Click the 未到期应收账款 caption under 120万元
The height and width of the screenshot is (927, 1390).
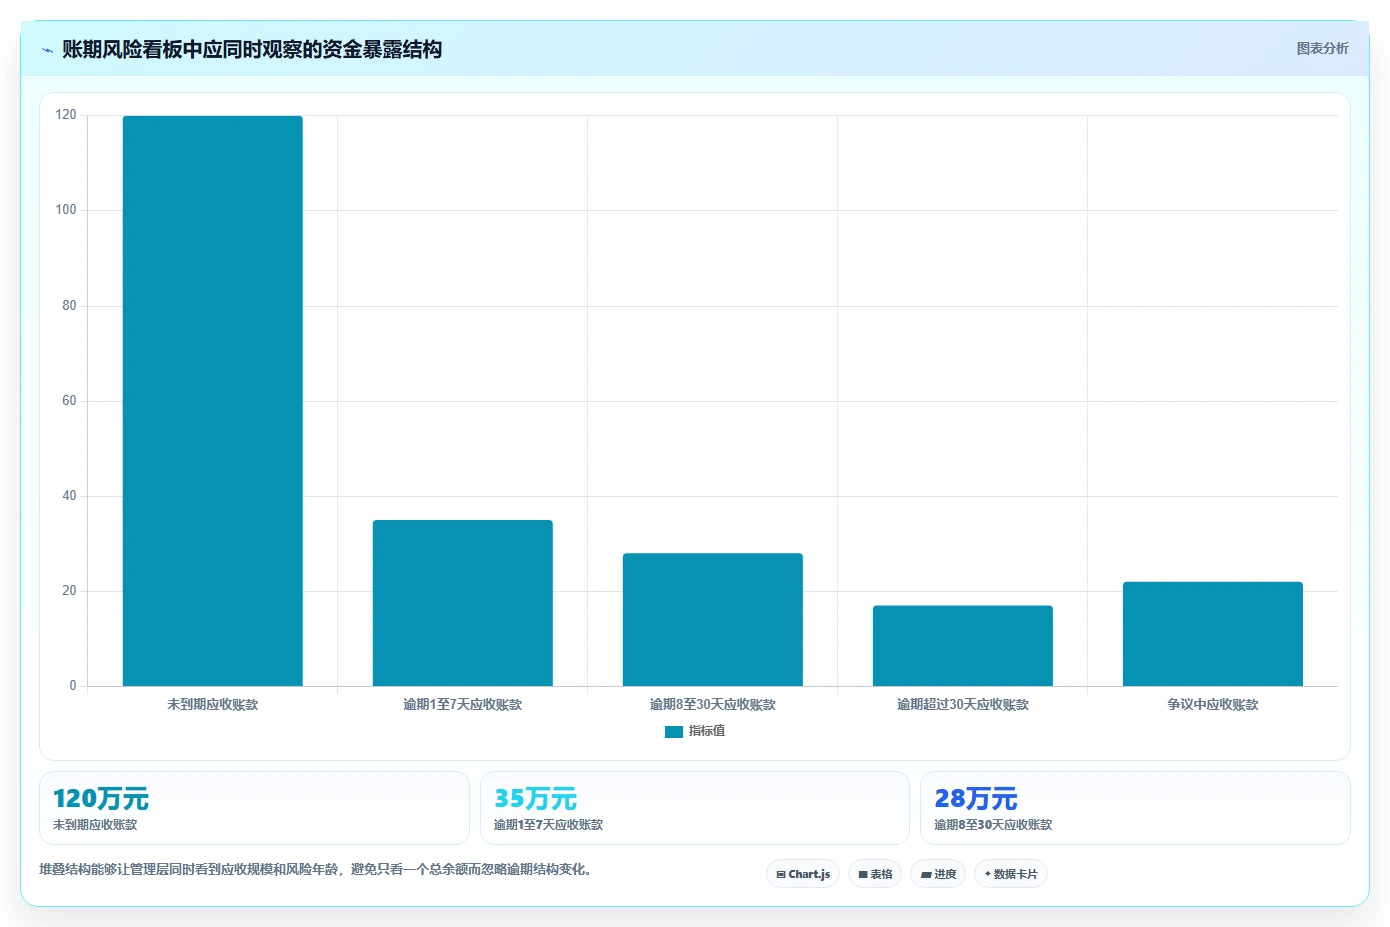95,825
